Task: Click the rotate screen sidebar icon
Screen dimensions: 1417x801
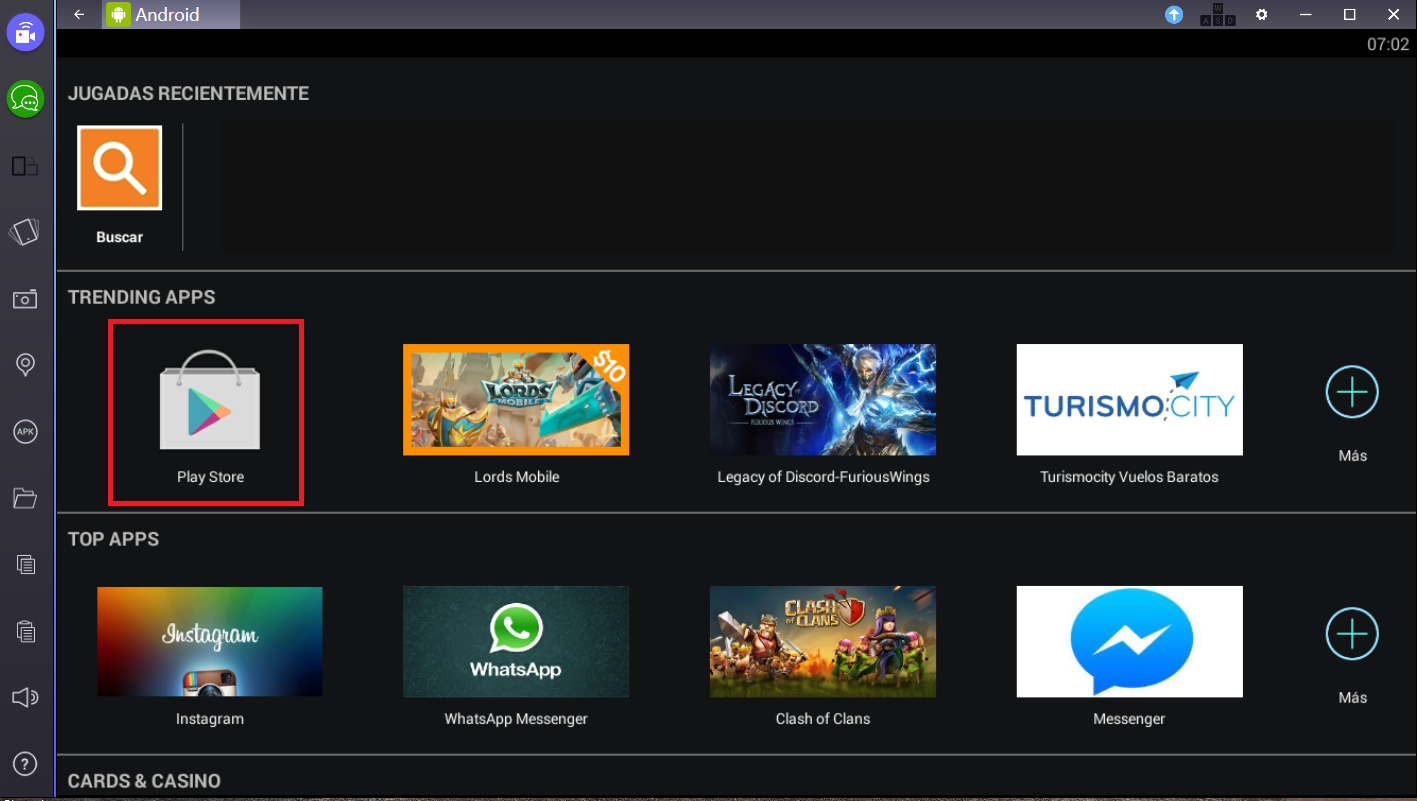Action: (x=25, y=232)
